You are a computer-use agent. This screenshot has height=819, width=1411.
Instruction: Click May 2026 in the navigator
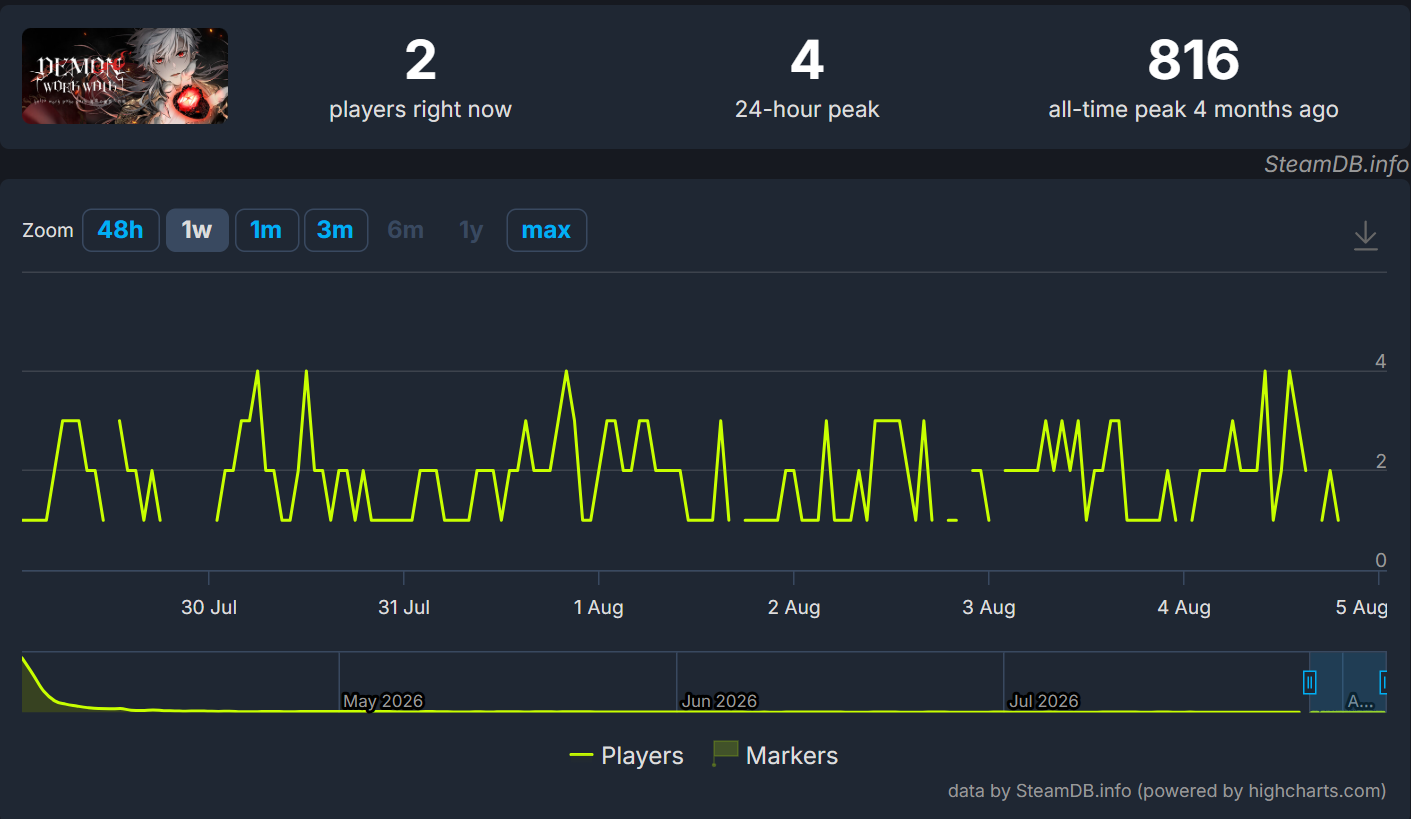click(x=383, y=701)
